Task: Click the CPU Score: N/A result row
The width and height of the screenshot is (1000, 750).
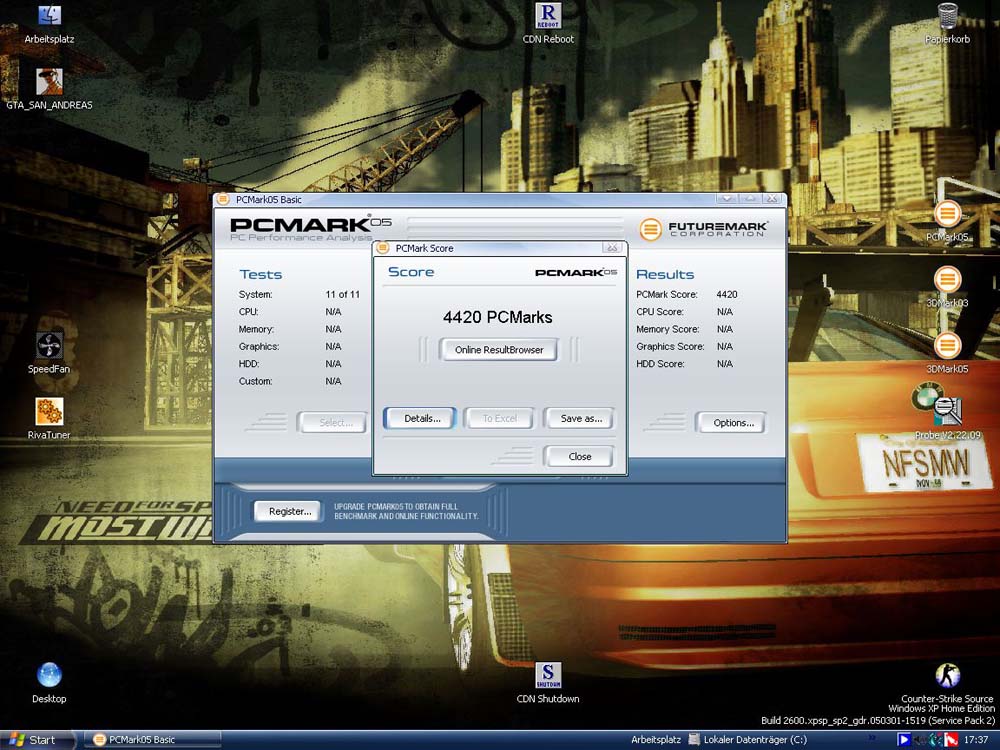Action: pyautogui.click(x=684, y=312)
